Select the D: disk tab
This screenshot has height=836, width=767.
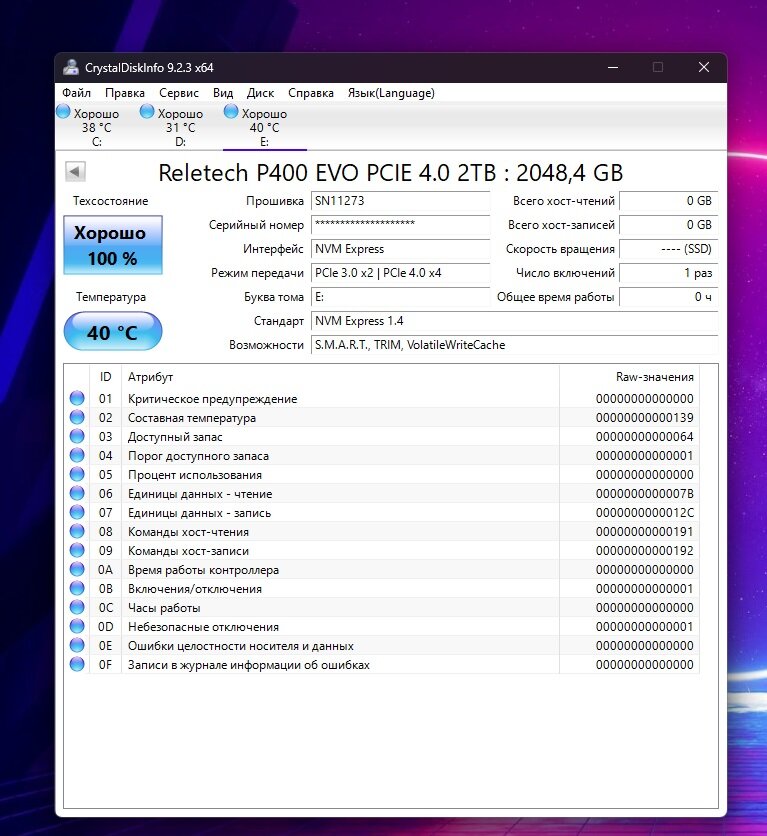click(181, 127)
